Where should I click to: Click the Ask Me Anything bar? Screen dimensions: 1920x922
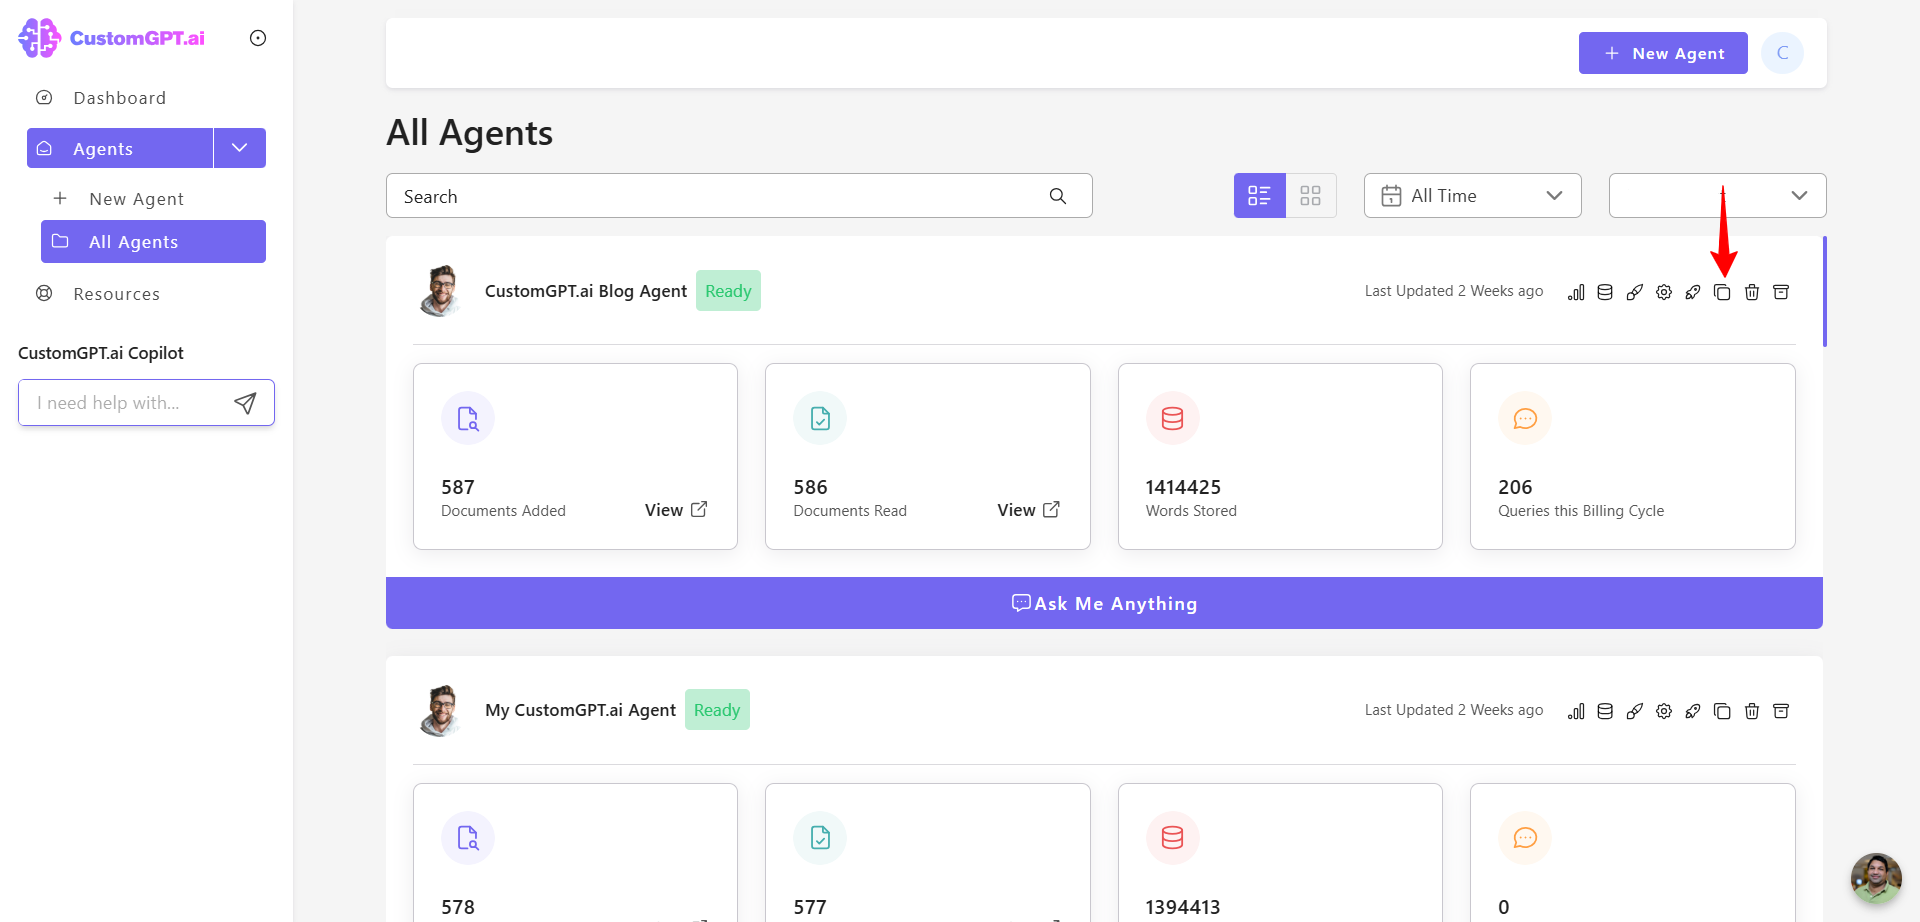pyautogui.click(x=1104, y=603)
